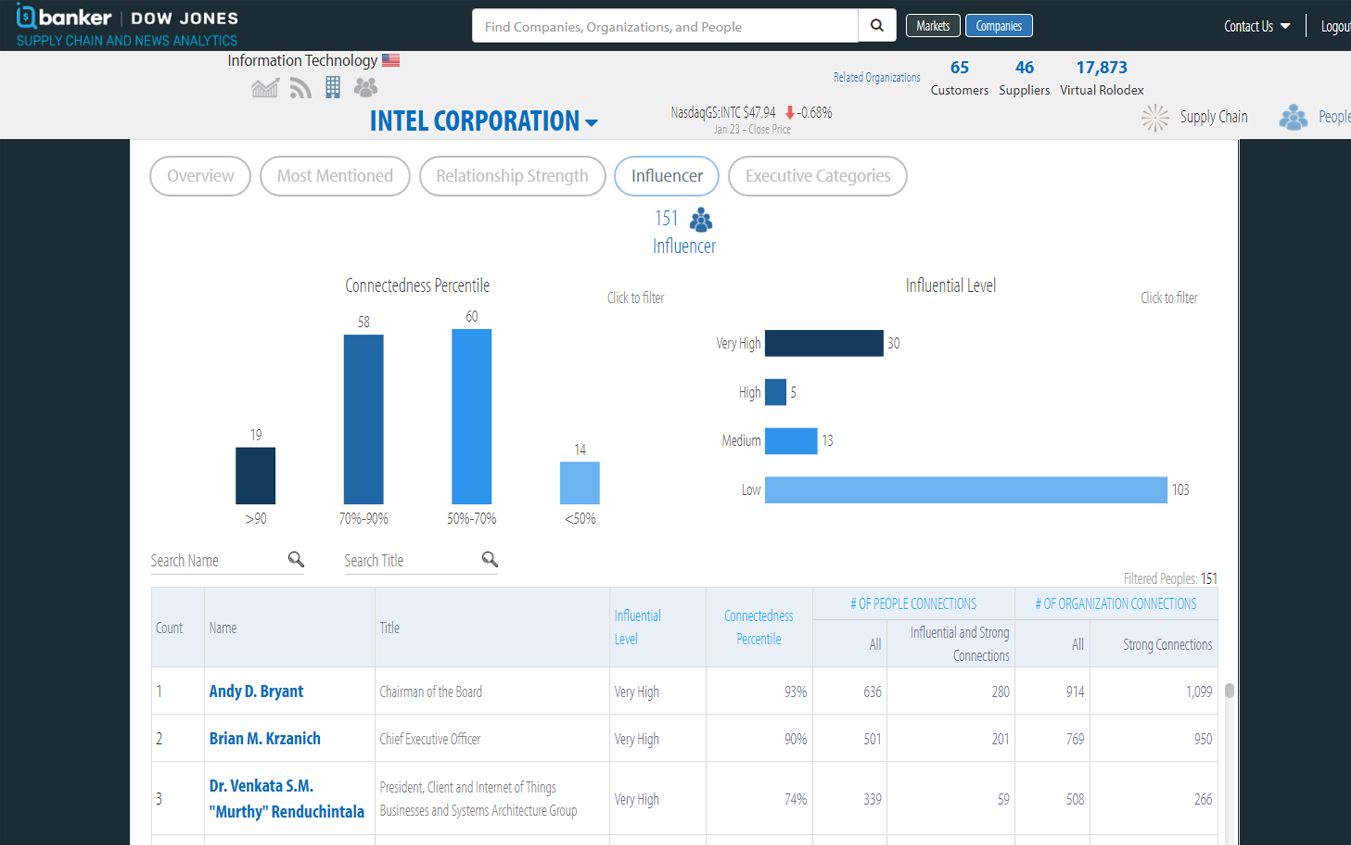Image resolution: width=1351 pixels, height=845 pixels.
Task: Filter by the Very High influence bar
Action: pos(824,343)
